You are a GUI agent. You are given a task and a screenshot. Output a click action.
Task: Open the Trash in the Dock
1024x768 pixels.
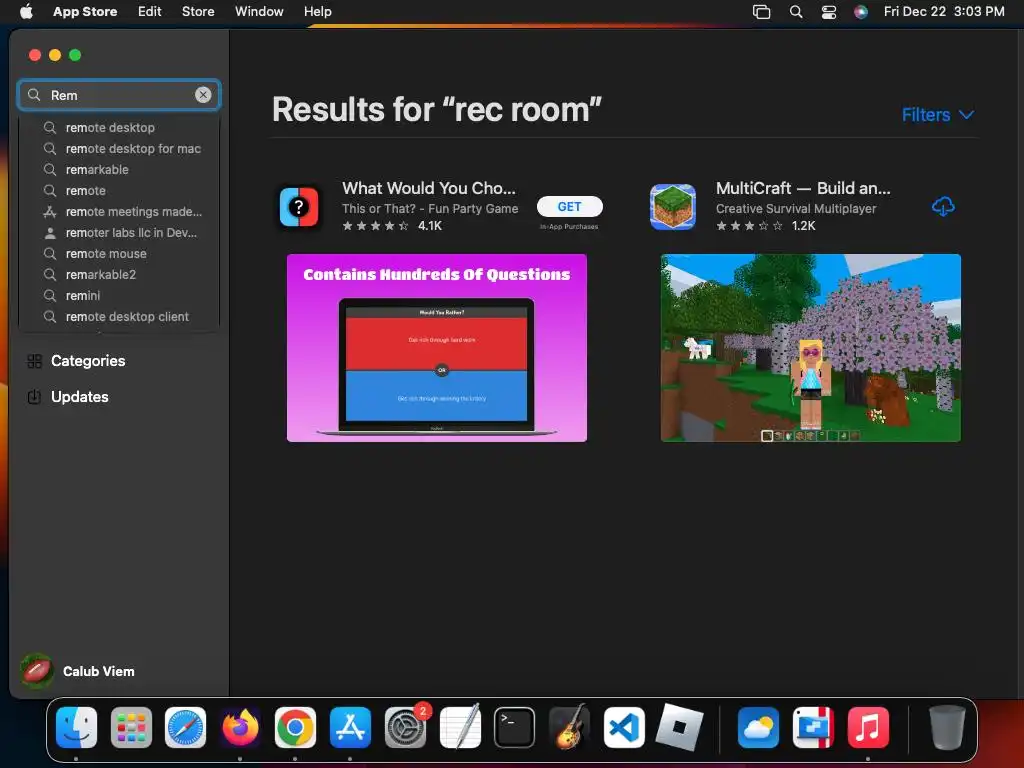pyautogui.click(x=947, y=727)
